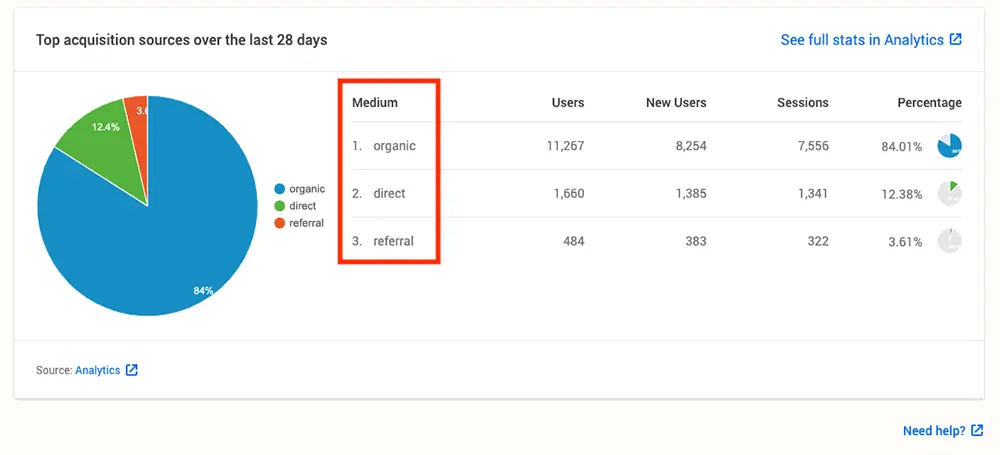Click the 1,341 sessions value
Screen dimensions: 1000x455
pyautogui.click(x=813, y=193)
